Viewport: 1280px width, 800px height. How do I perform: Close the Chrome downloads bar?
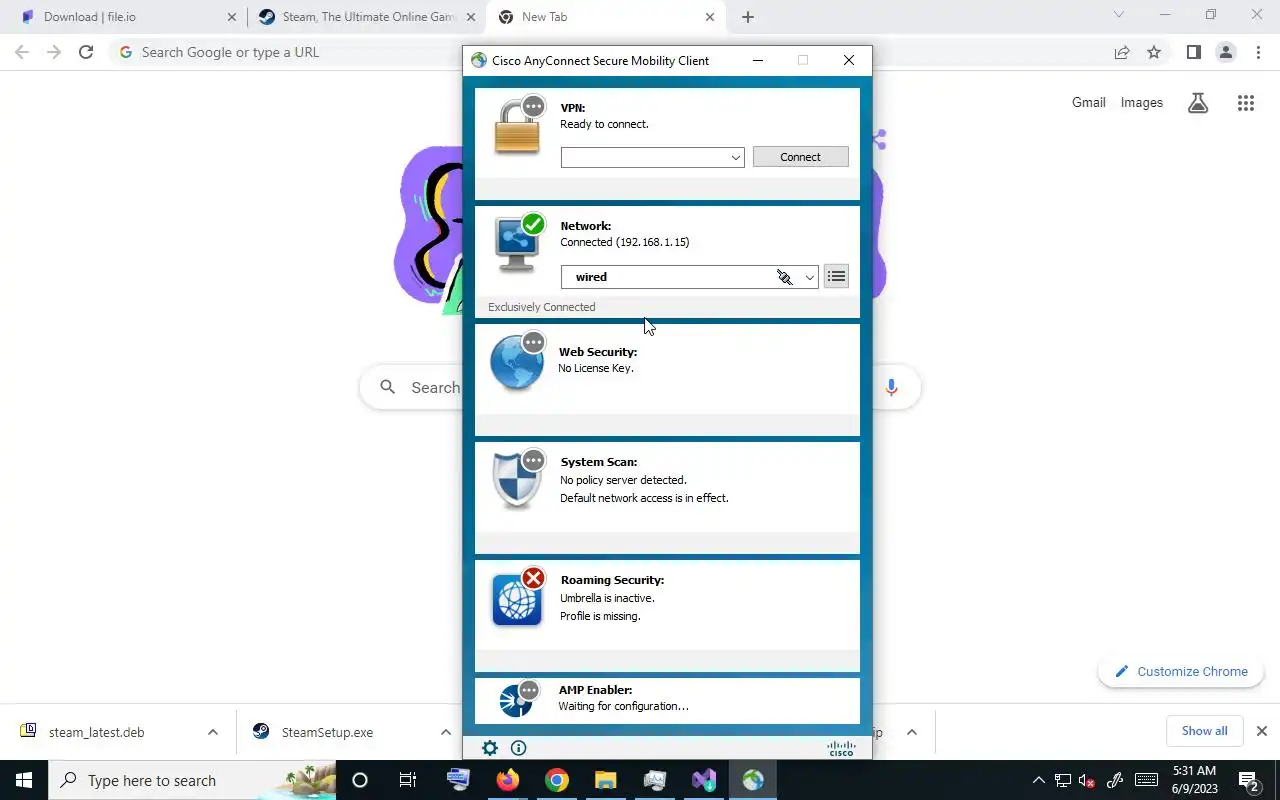[1262, 731]
